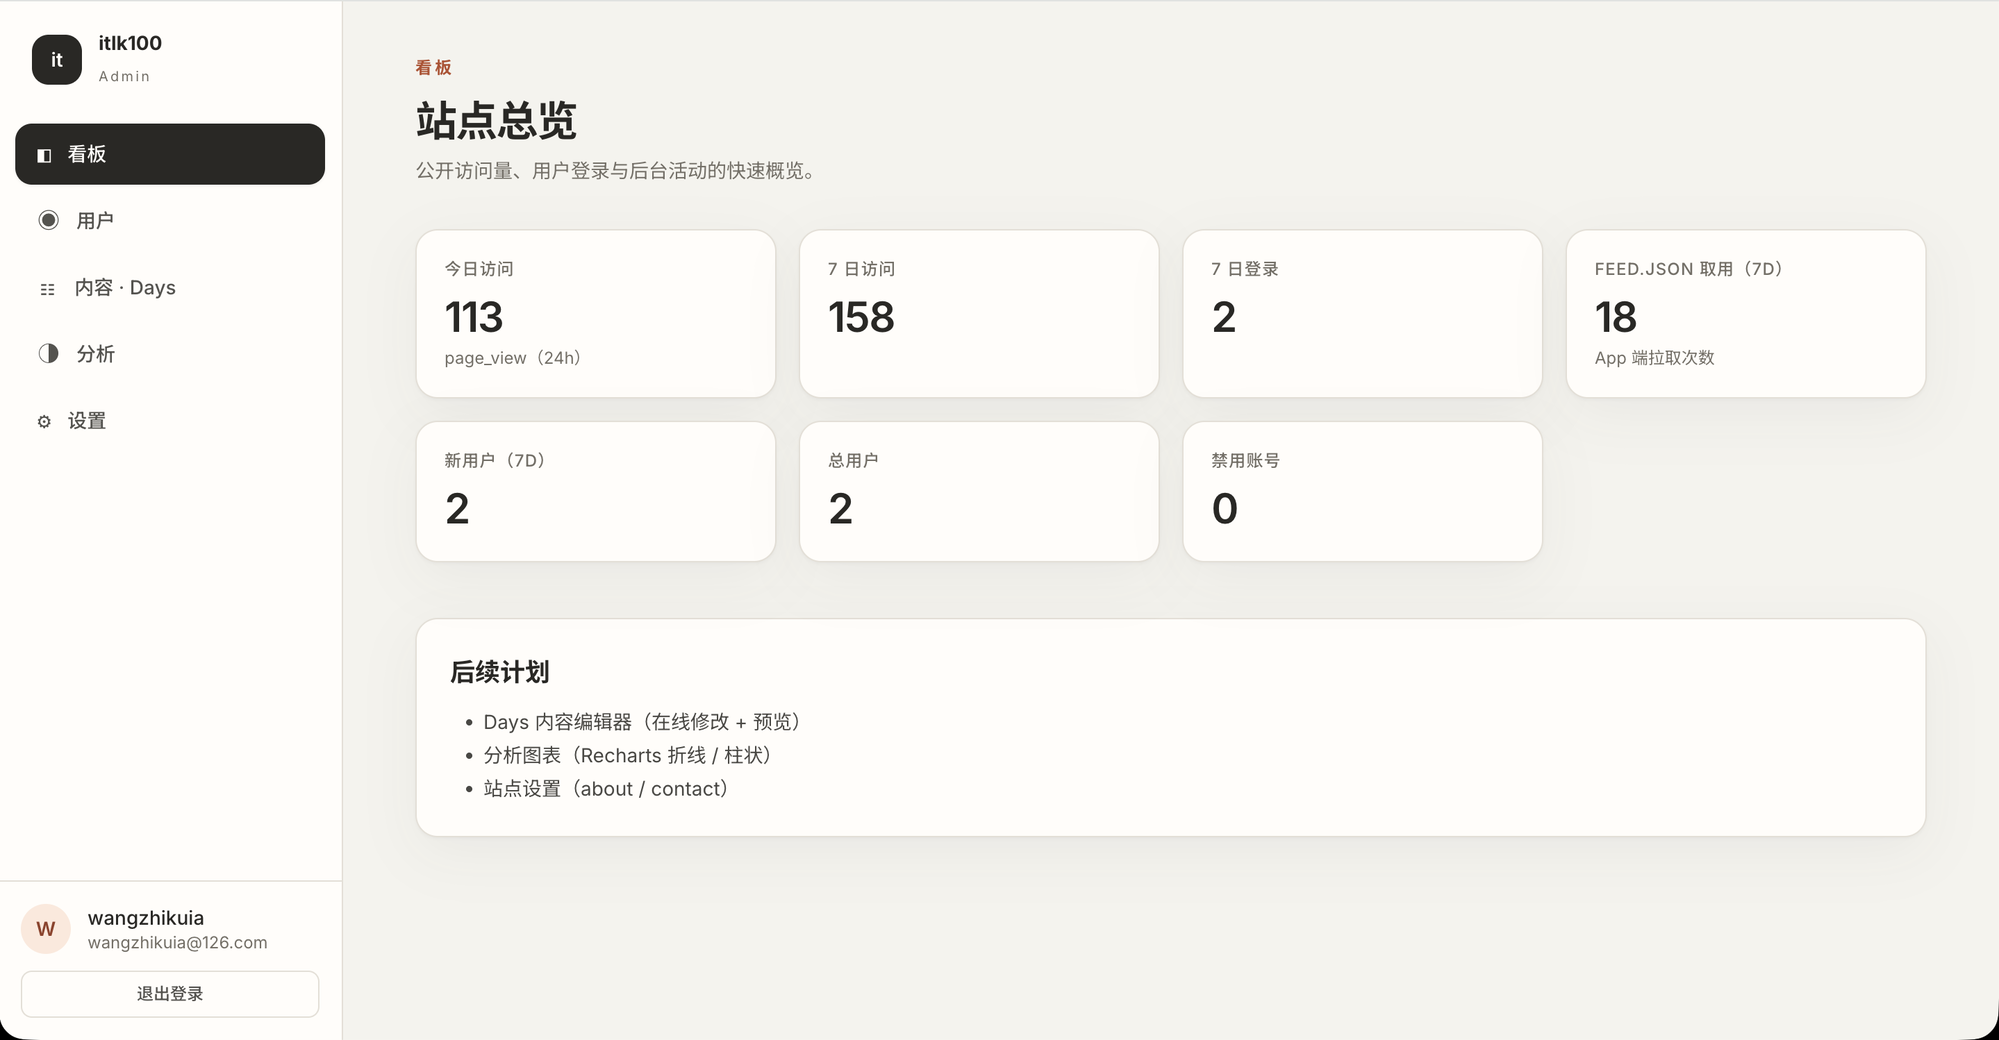
Task: Click the 'W' user avatar
Action: [x=46, y=929]
